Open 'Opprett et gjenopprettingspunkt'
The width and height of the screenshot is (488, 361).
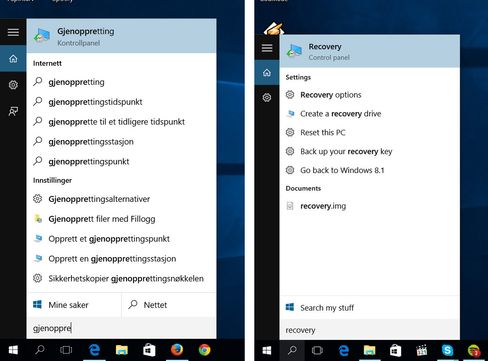click(x=121, y=239)
